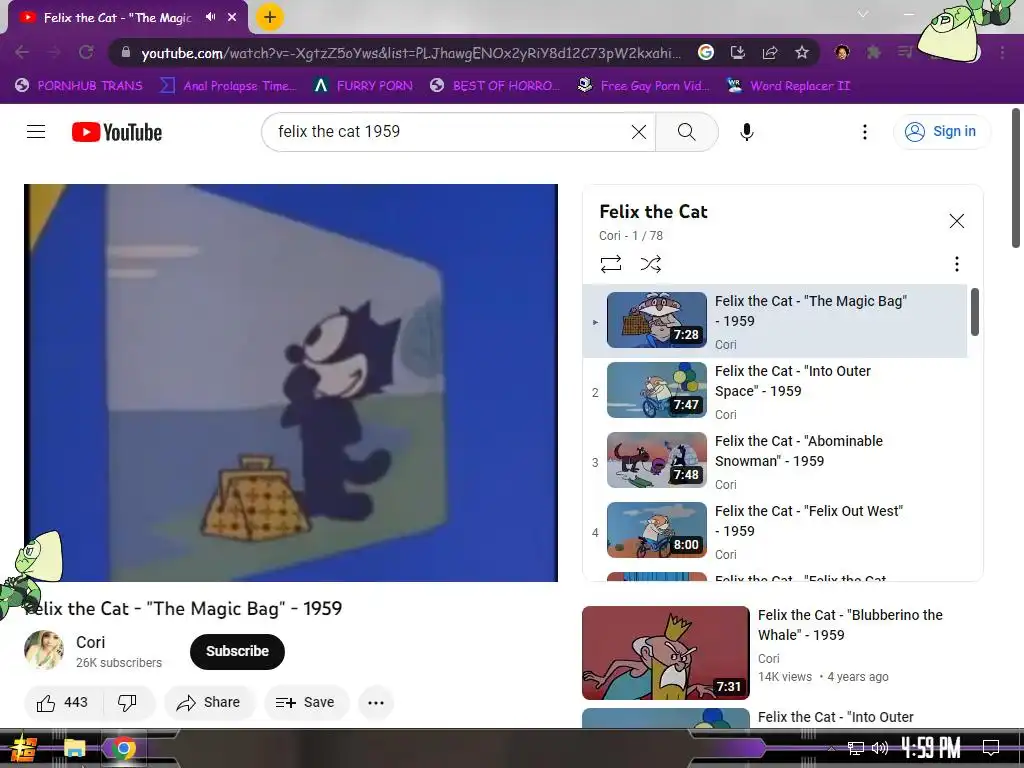
Task: Close the Felix the Cat playlist panel
Action: [957, 221]
